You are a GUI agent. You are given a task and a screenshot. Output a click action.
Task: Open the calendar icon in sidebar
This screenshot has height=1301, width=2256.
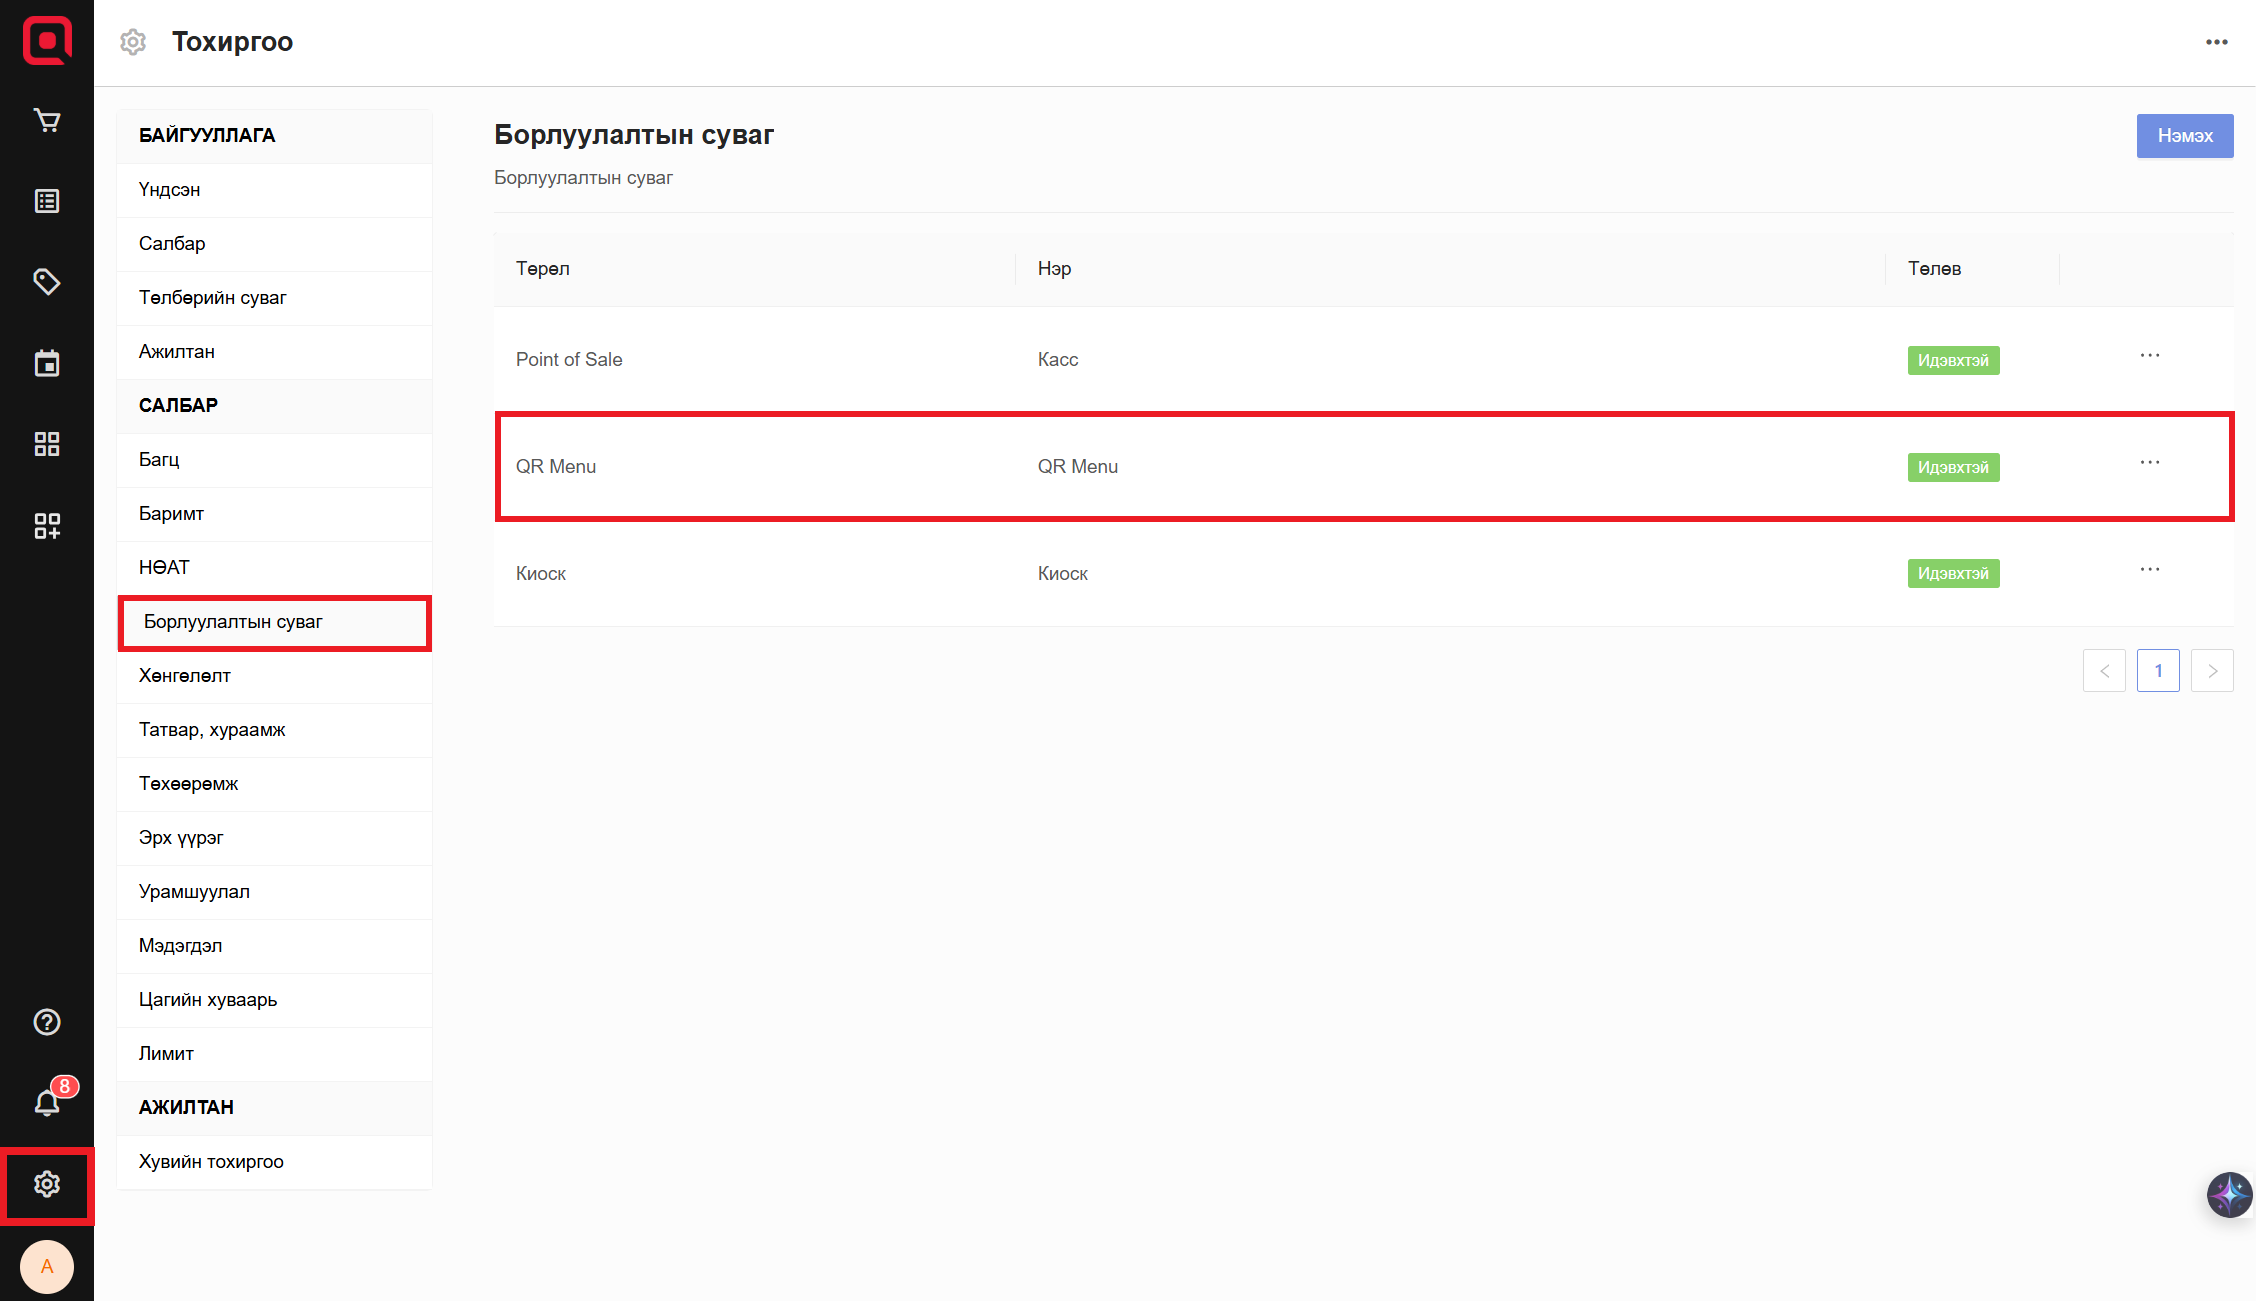click(47, 363)
